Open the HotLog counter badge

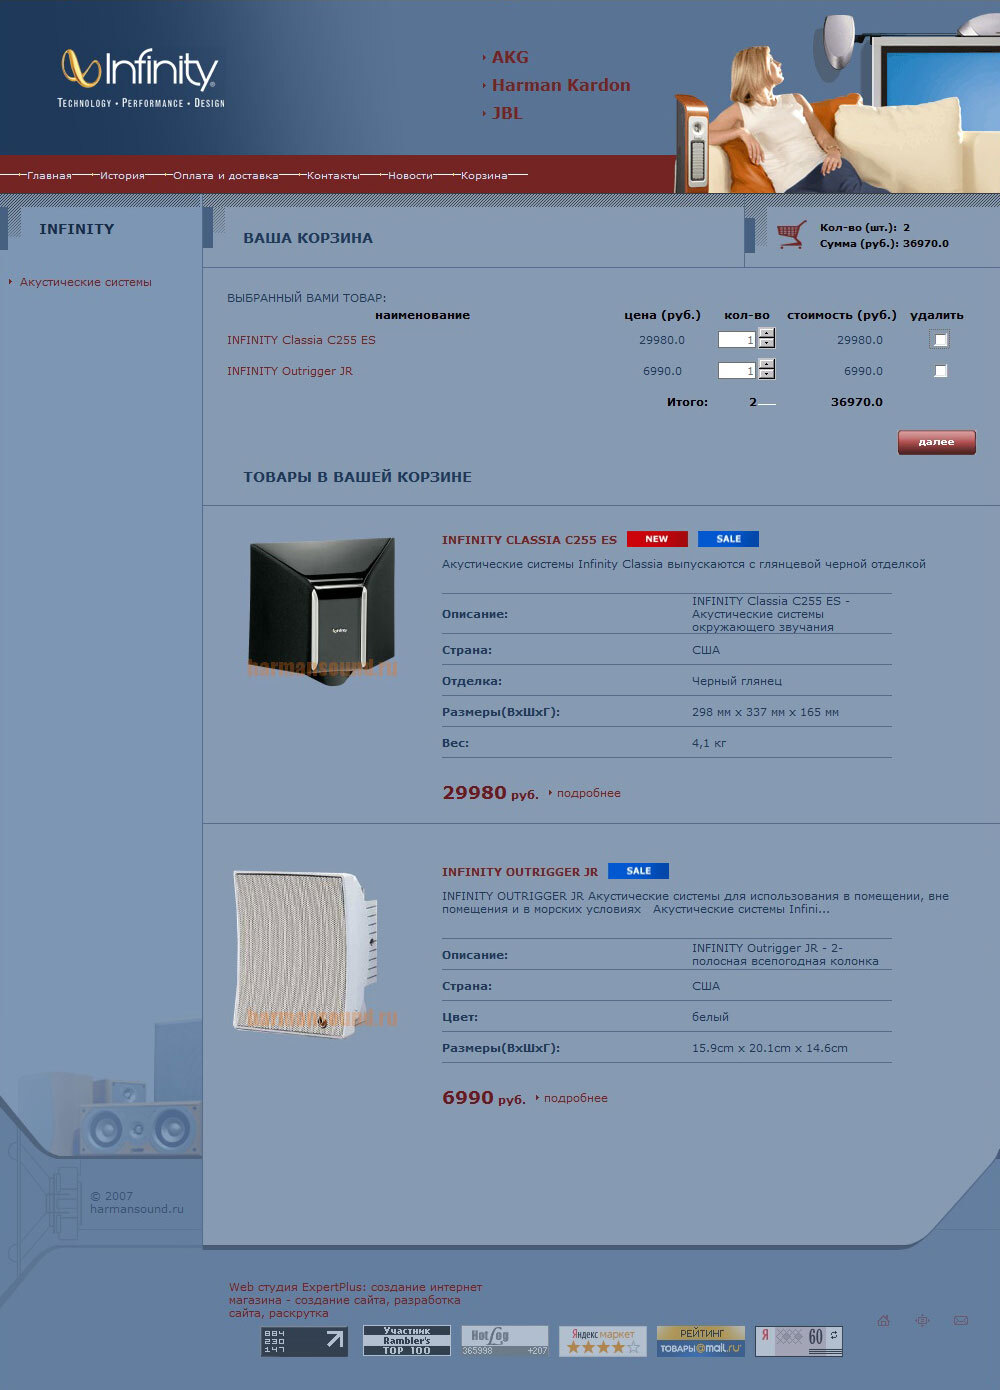coord(505,1341)
